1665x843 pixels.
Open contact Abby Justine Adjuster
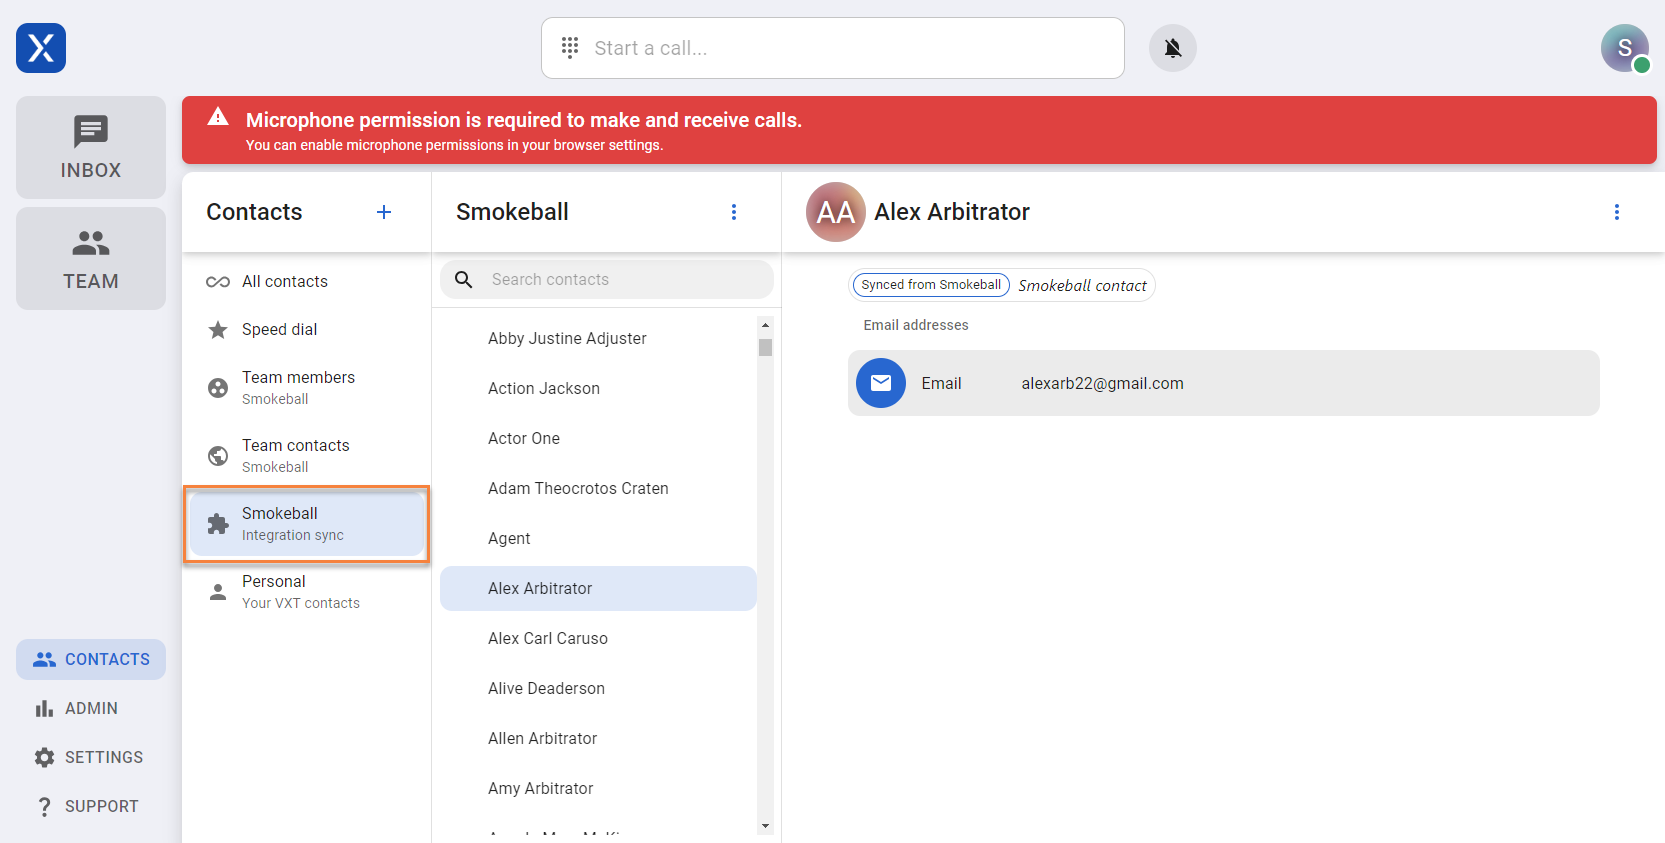click(598, 338)
